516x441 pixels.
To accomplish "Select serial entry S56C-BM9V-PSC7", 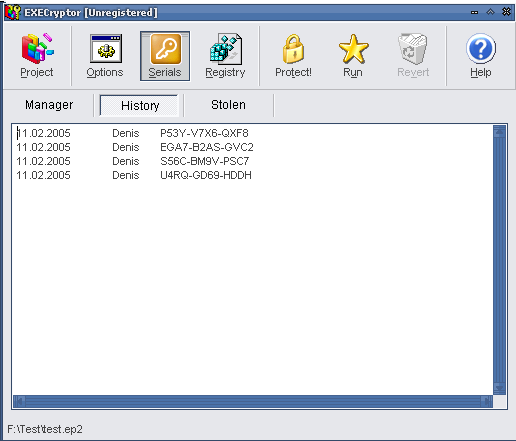I will pyautogui.click(x=204, y=161).
